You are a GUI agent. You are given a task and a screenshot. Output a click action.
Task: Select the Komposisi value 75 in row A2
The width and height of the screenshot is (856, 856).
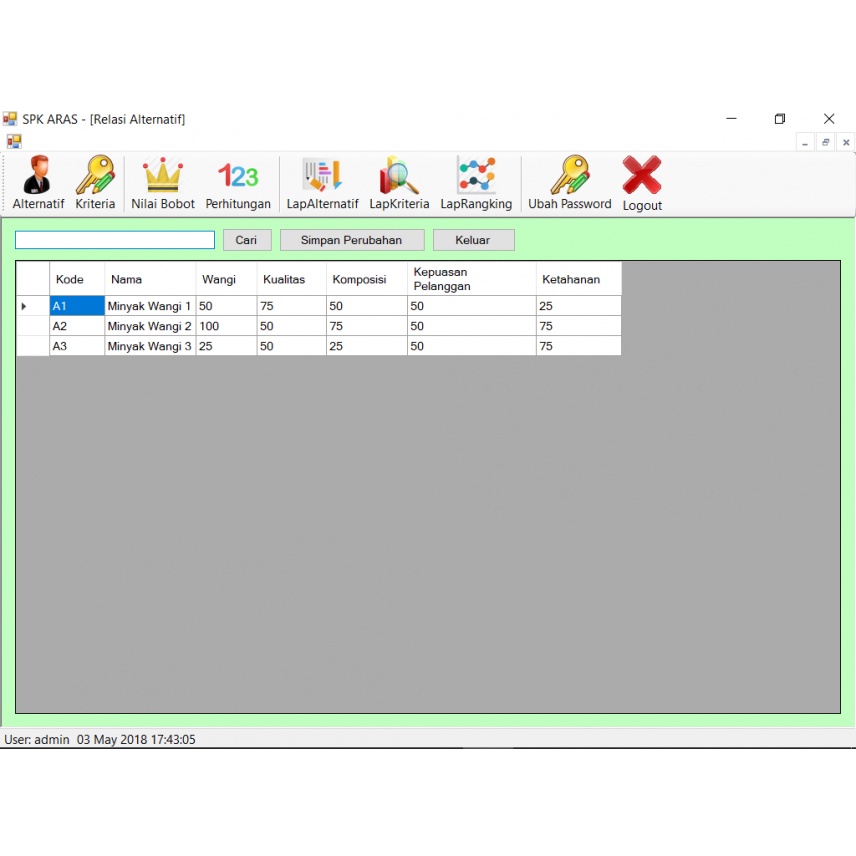[x=367, y=326]
